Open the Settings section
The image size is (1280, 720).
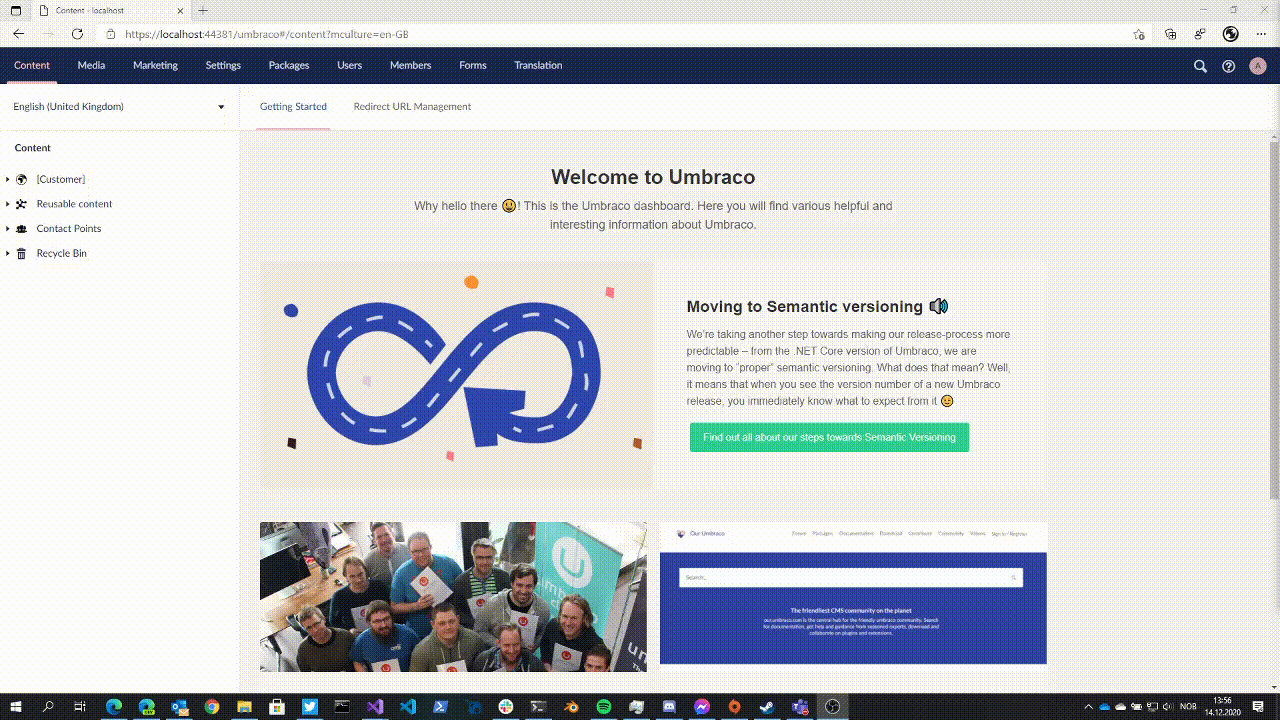click(x=223, y=66)
